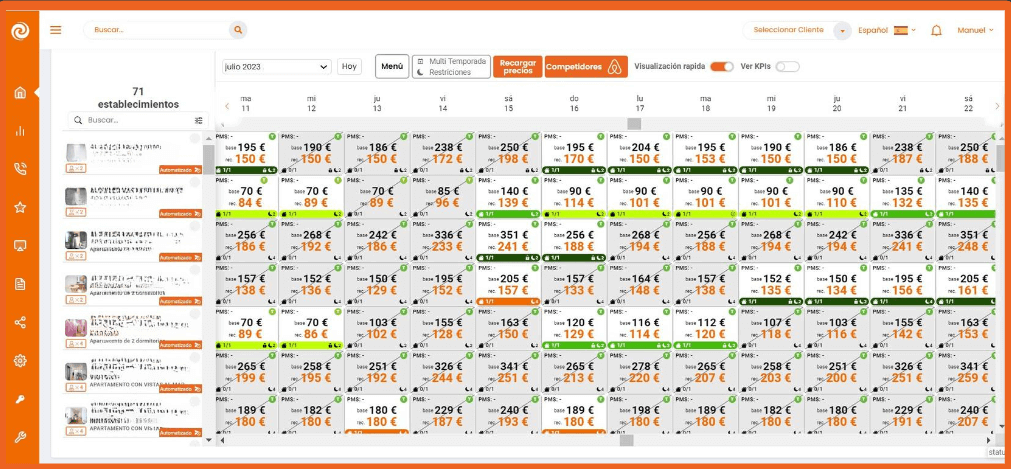This screenshot has height=469, width=1011.
Task: Click the phone icon in the sidebar
Action: pos(20,169)
